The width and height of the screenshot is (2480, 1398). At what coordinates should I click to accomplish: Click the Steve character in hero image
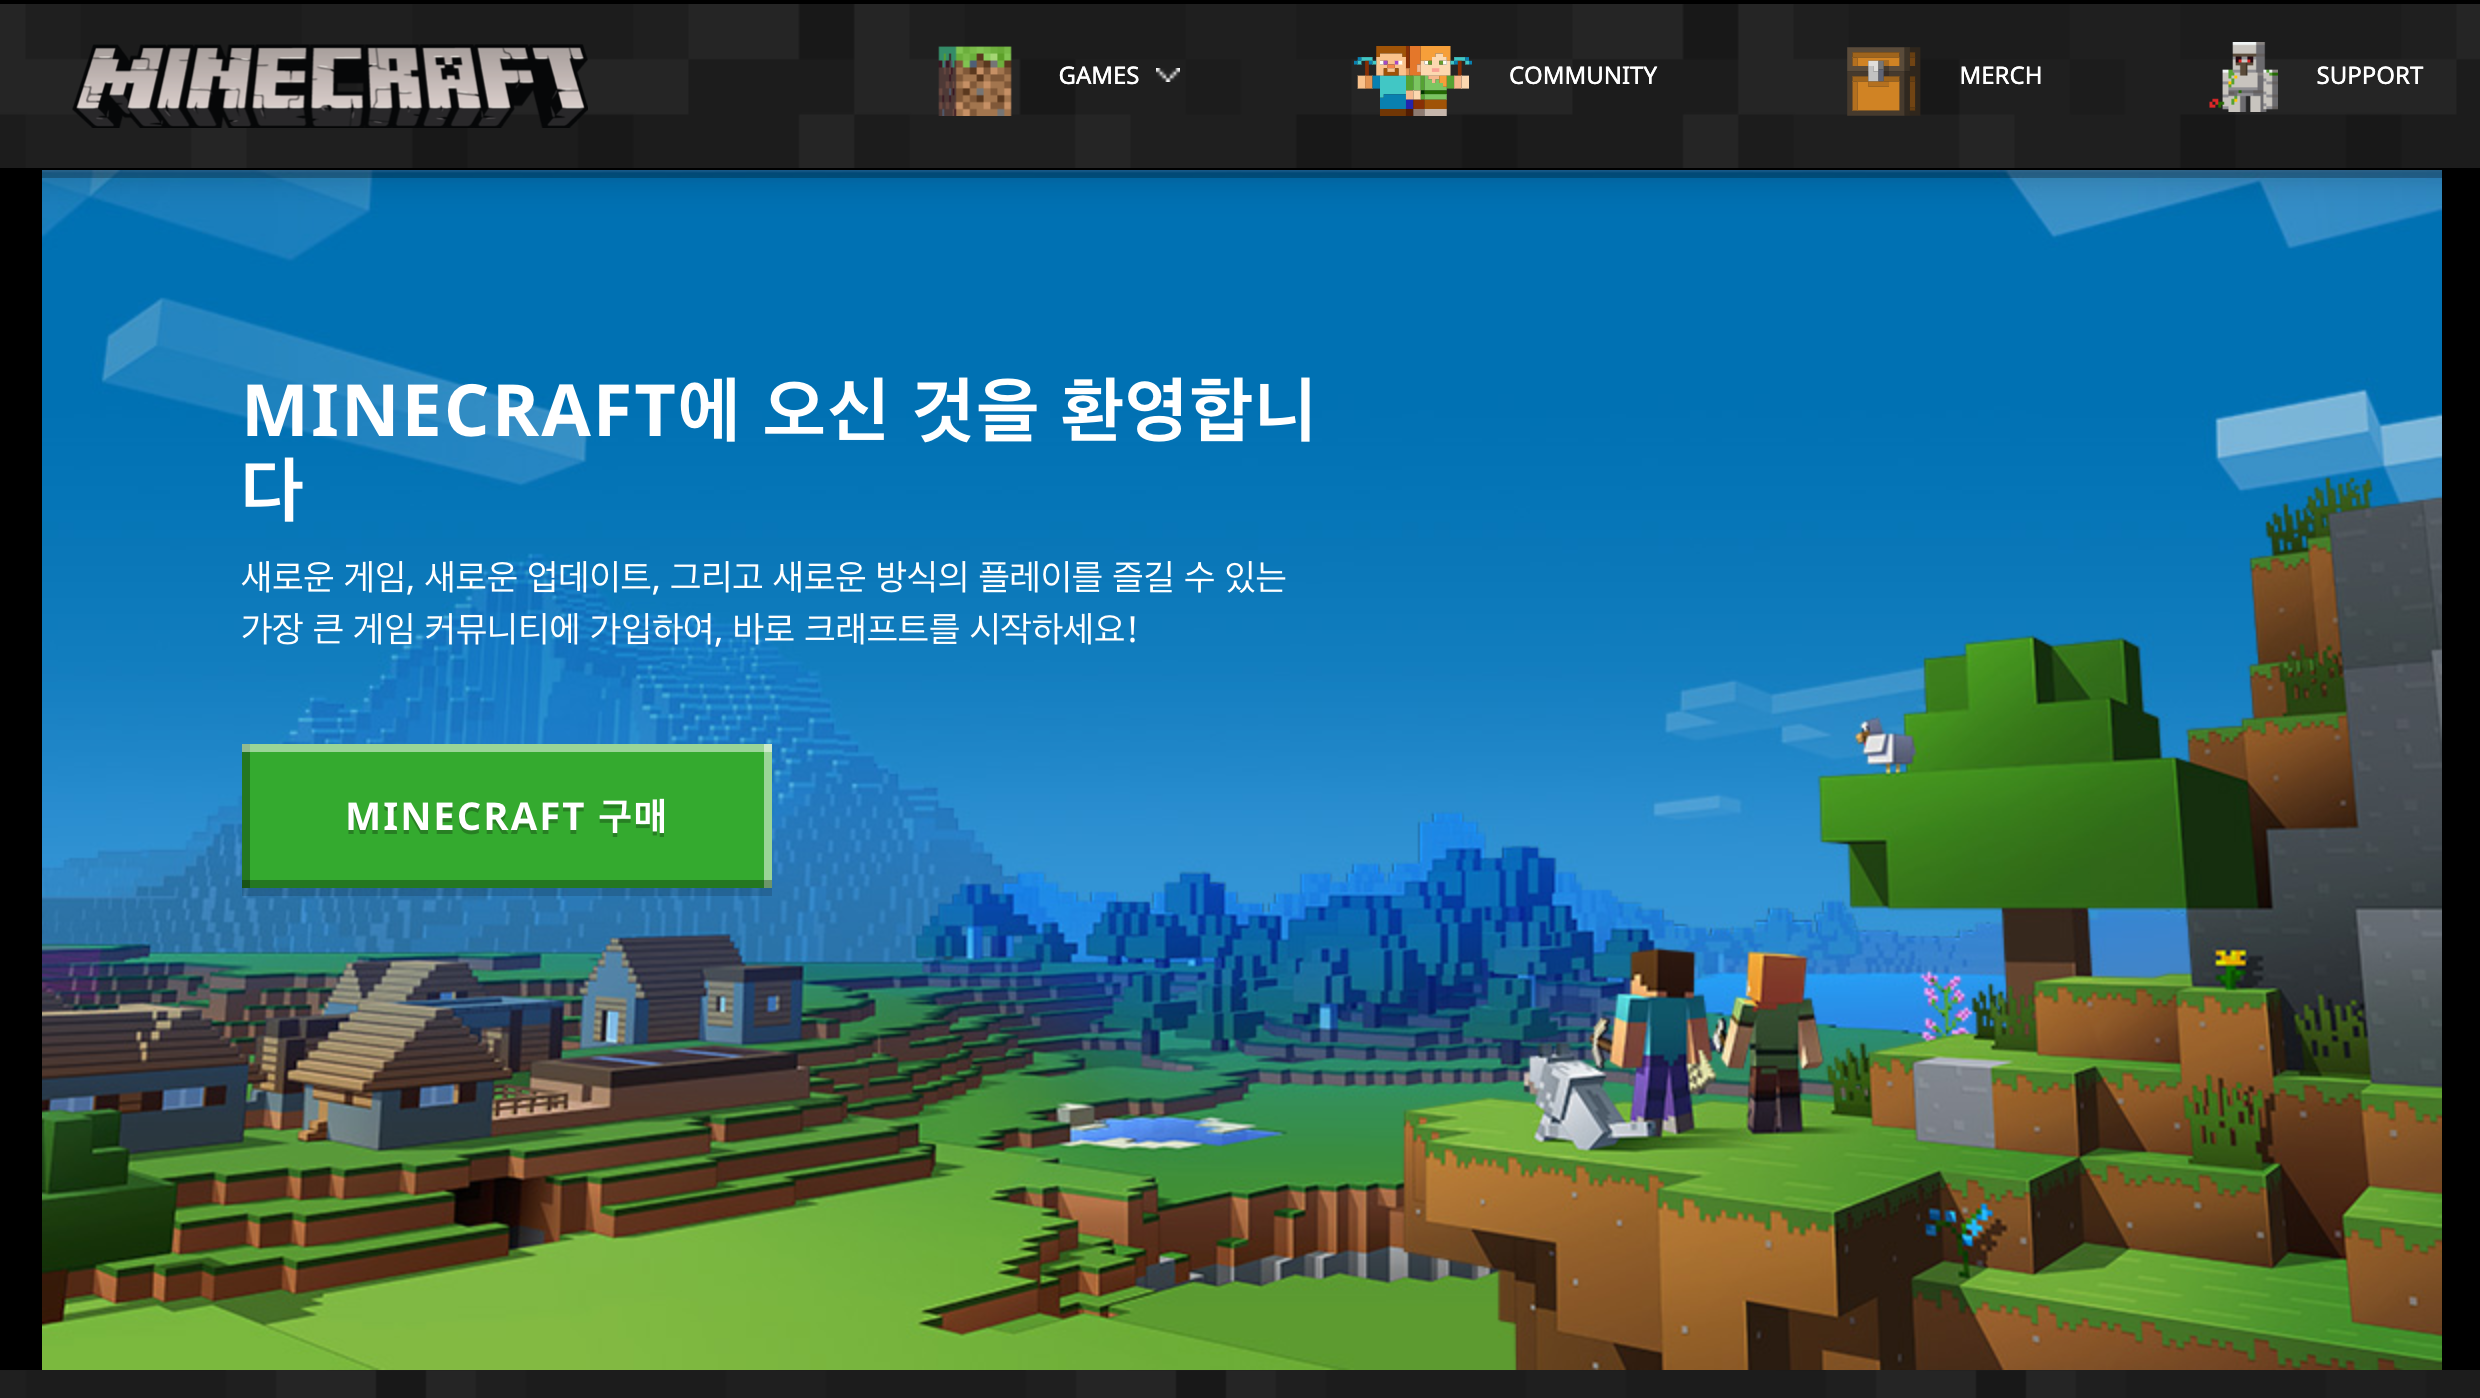pyautogui.click(x=1660, y=1040)
